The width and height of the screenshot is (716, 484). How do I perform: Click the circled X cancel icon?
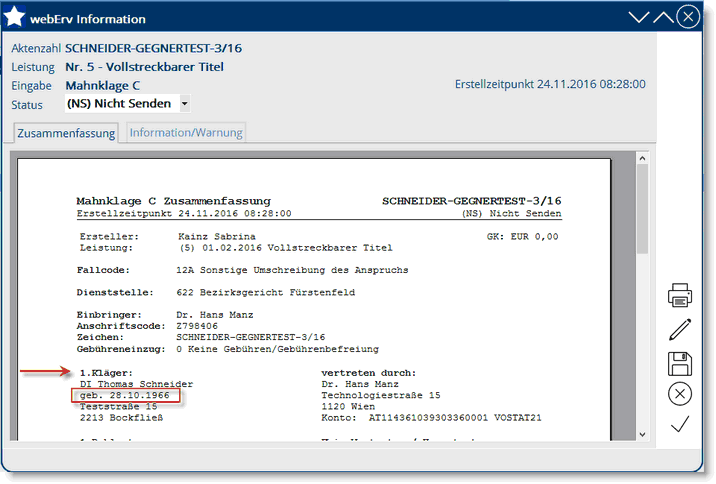click(x=680, y=394)
